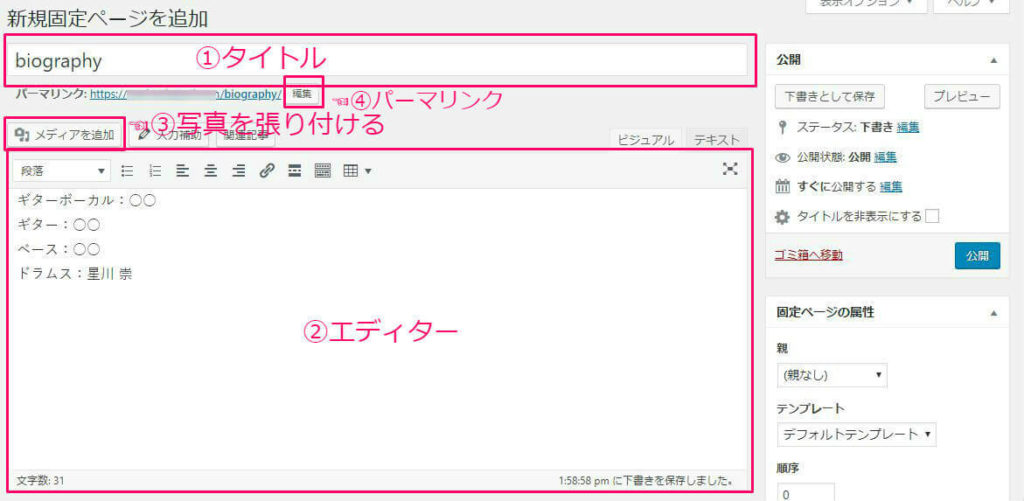Collapse the 公開 panel arrow
1024x501 pixels.
[993, 60]
